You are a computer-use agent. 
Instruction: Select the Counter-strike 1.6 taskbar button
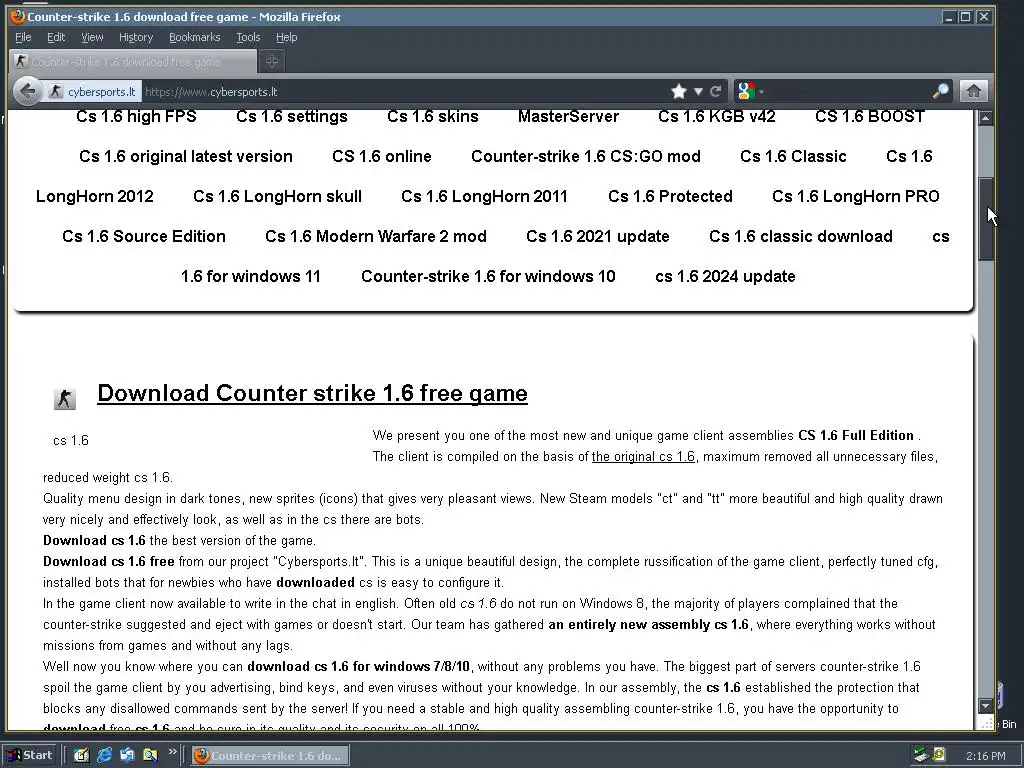pyautogui.click(x=270, y=756)
